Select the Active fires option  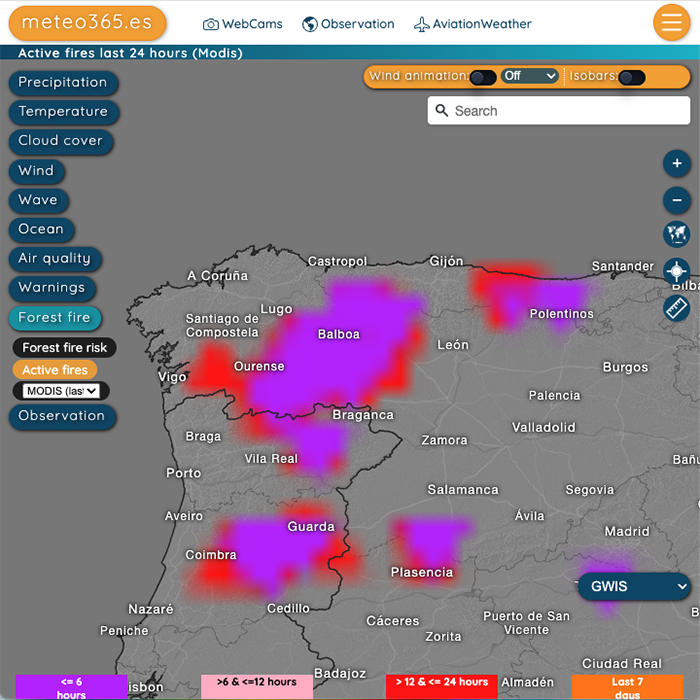tap(55, 370)
